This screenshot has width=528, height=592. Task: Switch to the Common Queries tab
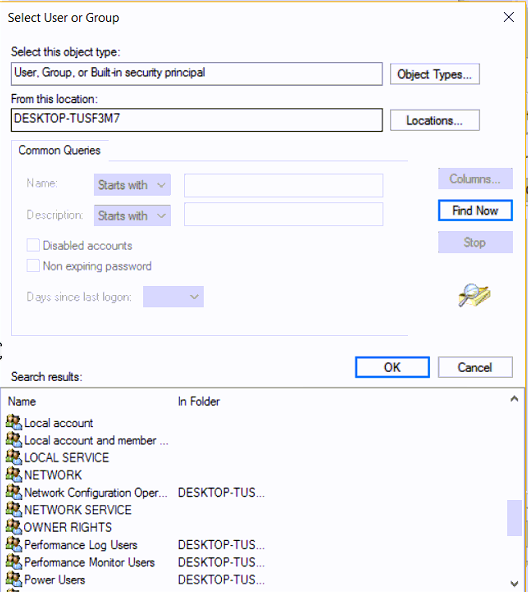point(59,150)
